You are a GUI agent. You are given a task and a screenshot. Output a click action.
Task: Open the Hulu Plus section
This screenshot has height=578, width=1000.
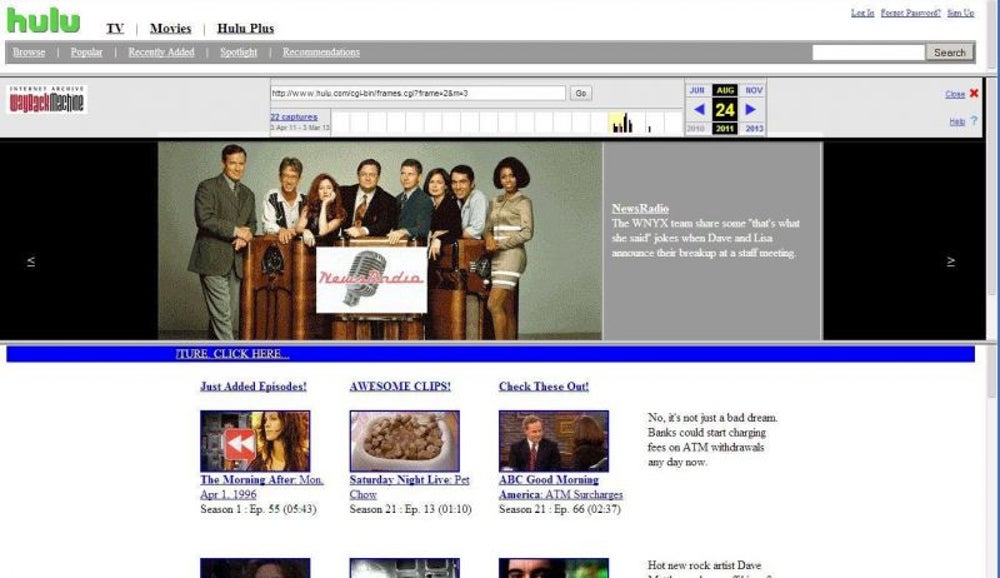point(246,28)
